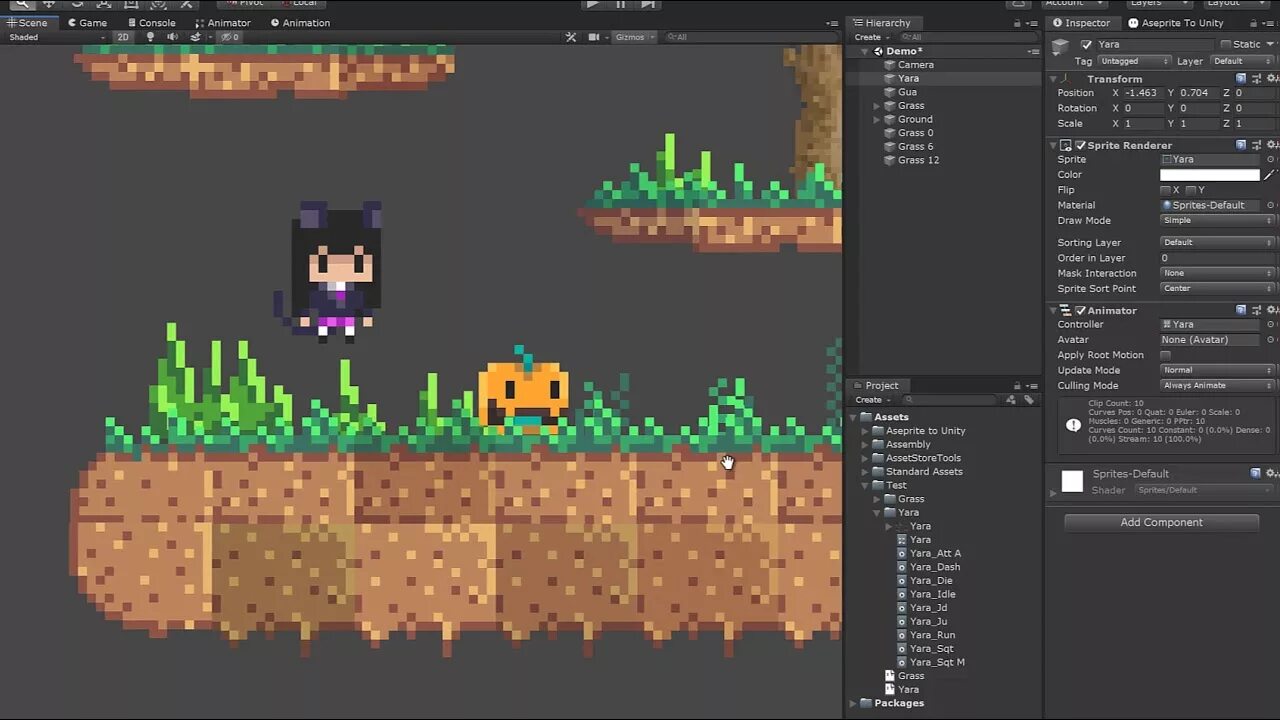1280x720 pixels.
Task: Click Project search by label tag icon
Action: click(x=1028, y=400)
